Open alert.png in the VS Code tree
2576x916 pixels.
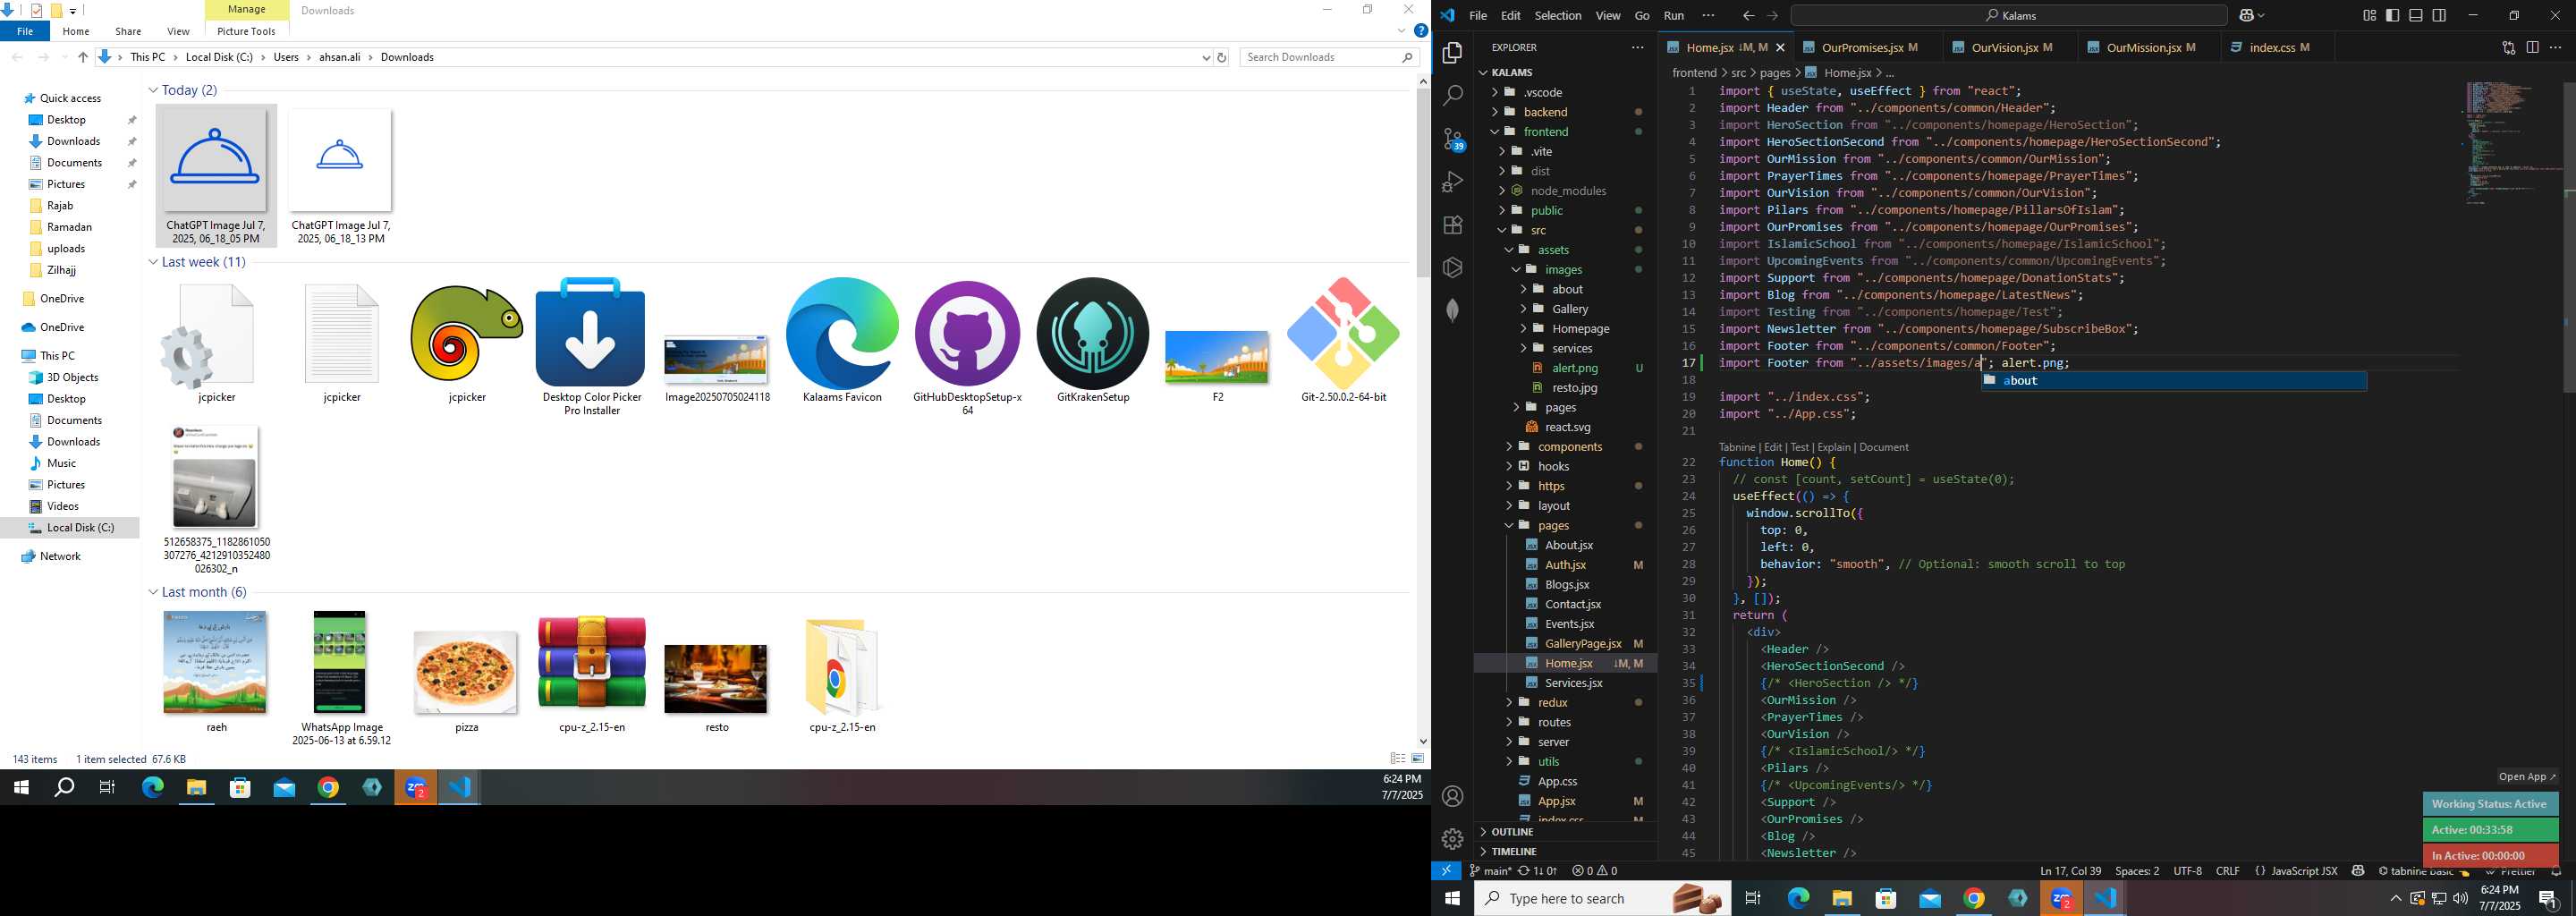point(1574,368)
